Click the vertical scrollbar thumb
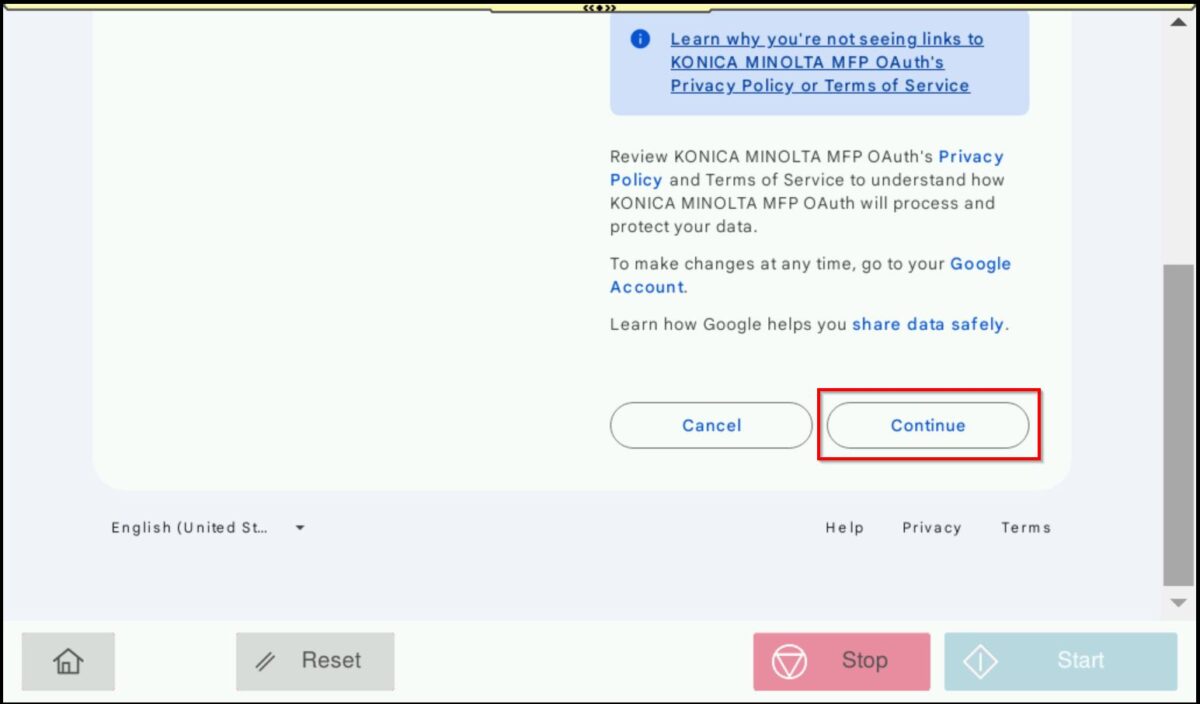 (1178, 425)
